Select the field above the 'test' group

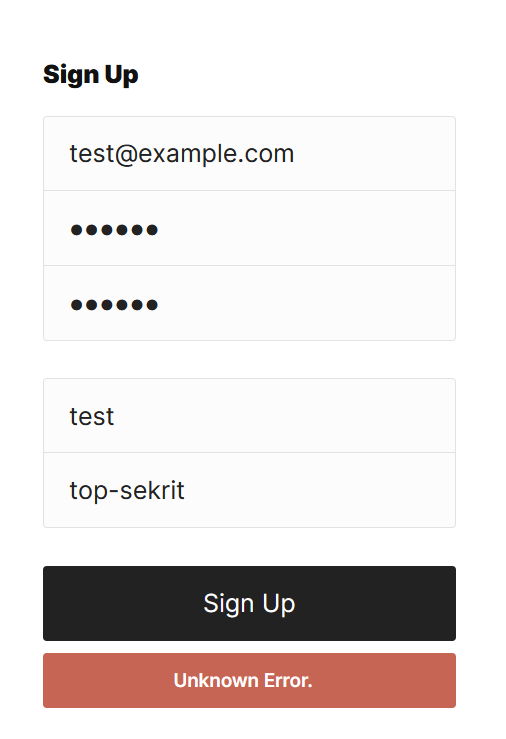(x=249, y=303)
